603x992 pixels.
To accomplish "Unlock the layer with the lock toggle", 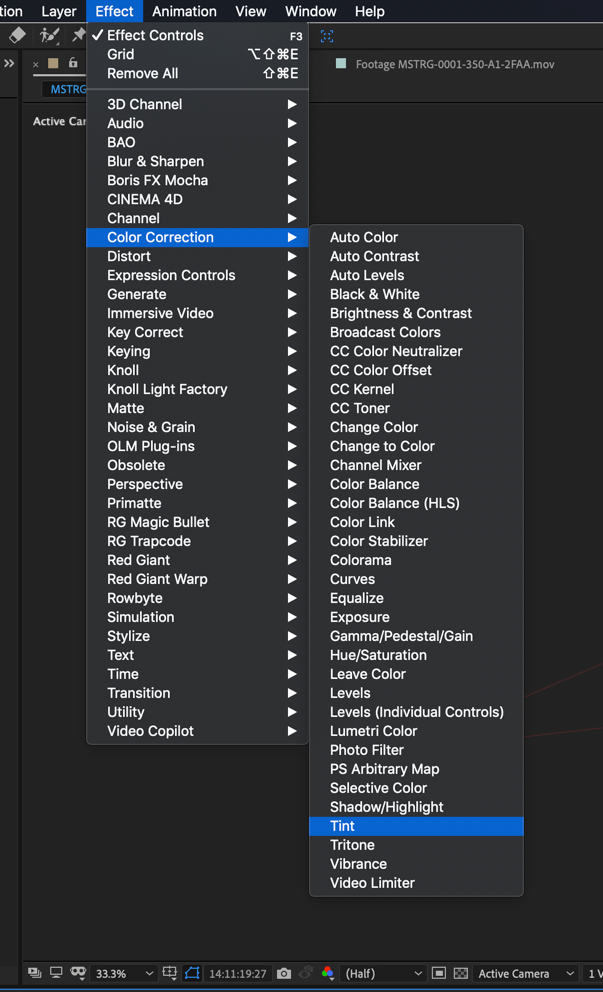I will [x=73, y=64].
